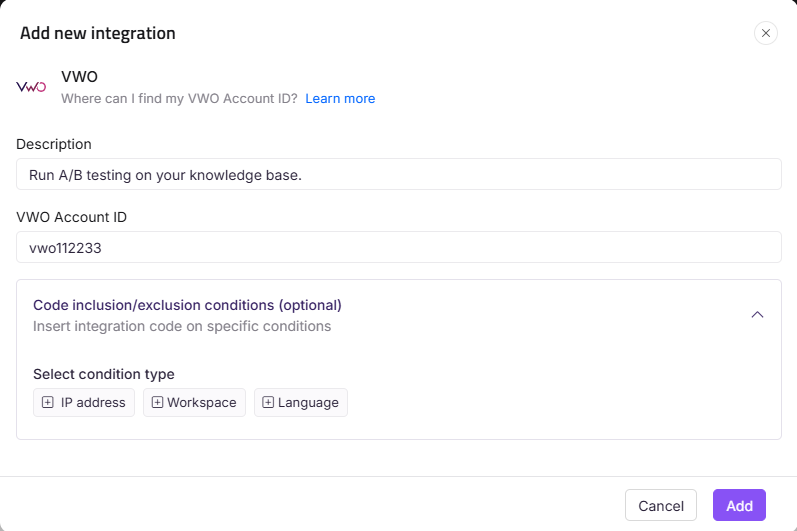Click Add to save the VWO integration
The height and width of the screenshot is (531, 797).
click(739, 505)
